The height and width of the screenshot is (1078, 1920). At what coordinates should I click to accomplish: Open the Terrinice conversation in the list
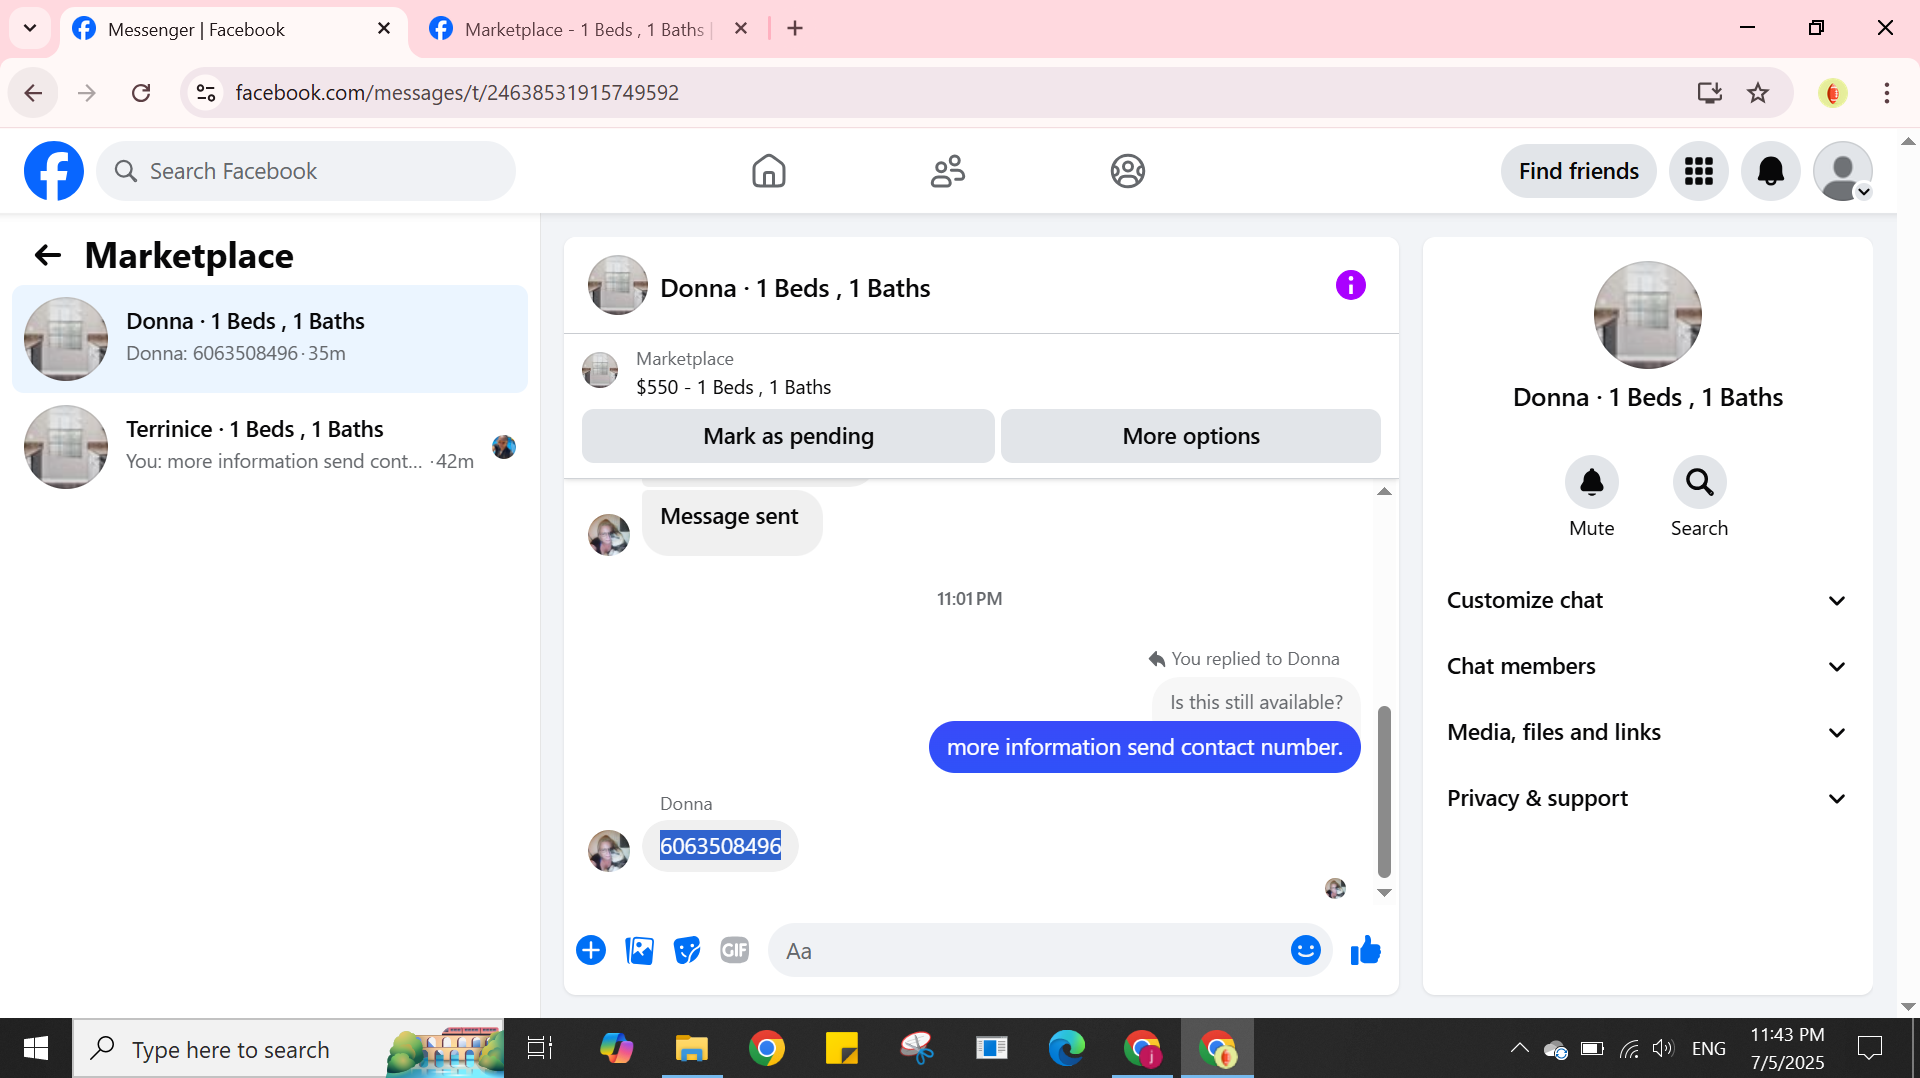coord(270,446)
